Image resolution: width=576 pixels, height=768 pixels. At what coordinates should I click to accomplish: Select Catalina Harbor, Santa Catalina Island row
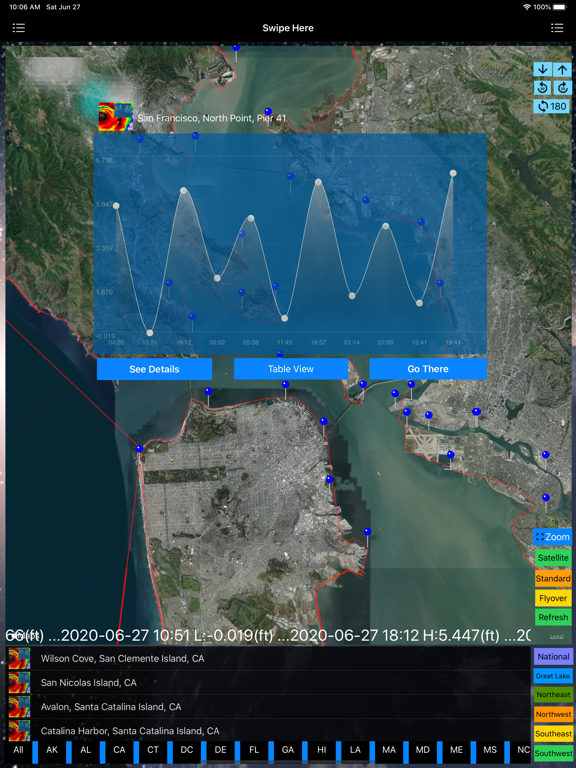click(268, 730)
